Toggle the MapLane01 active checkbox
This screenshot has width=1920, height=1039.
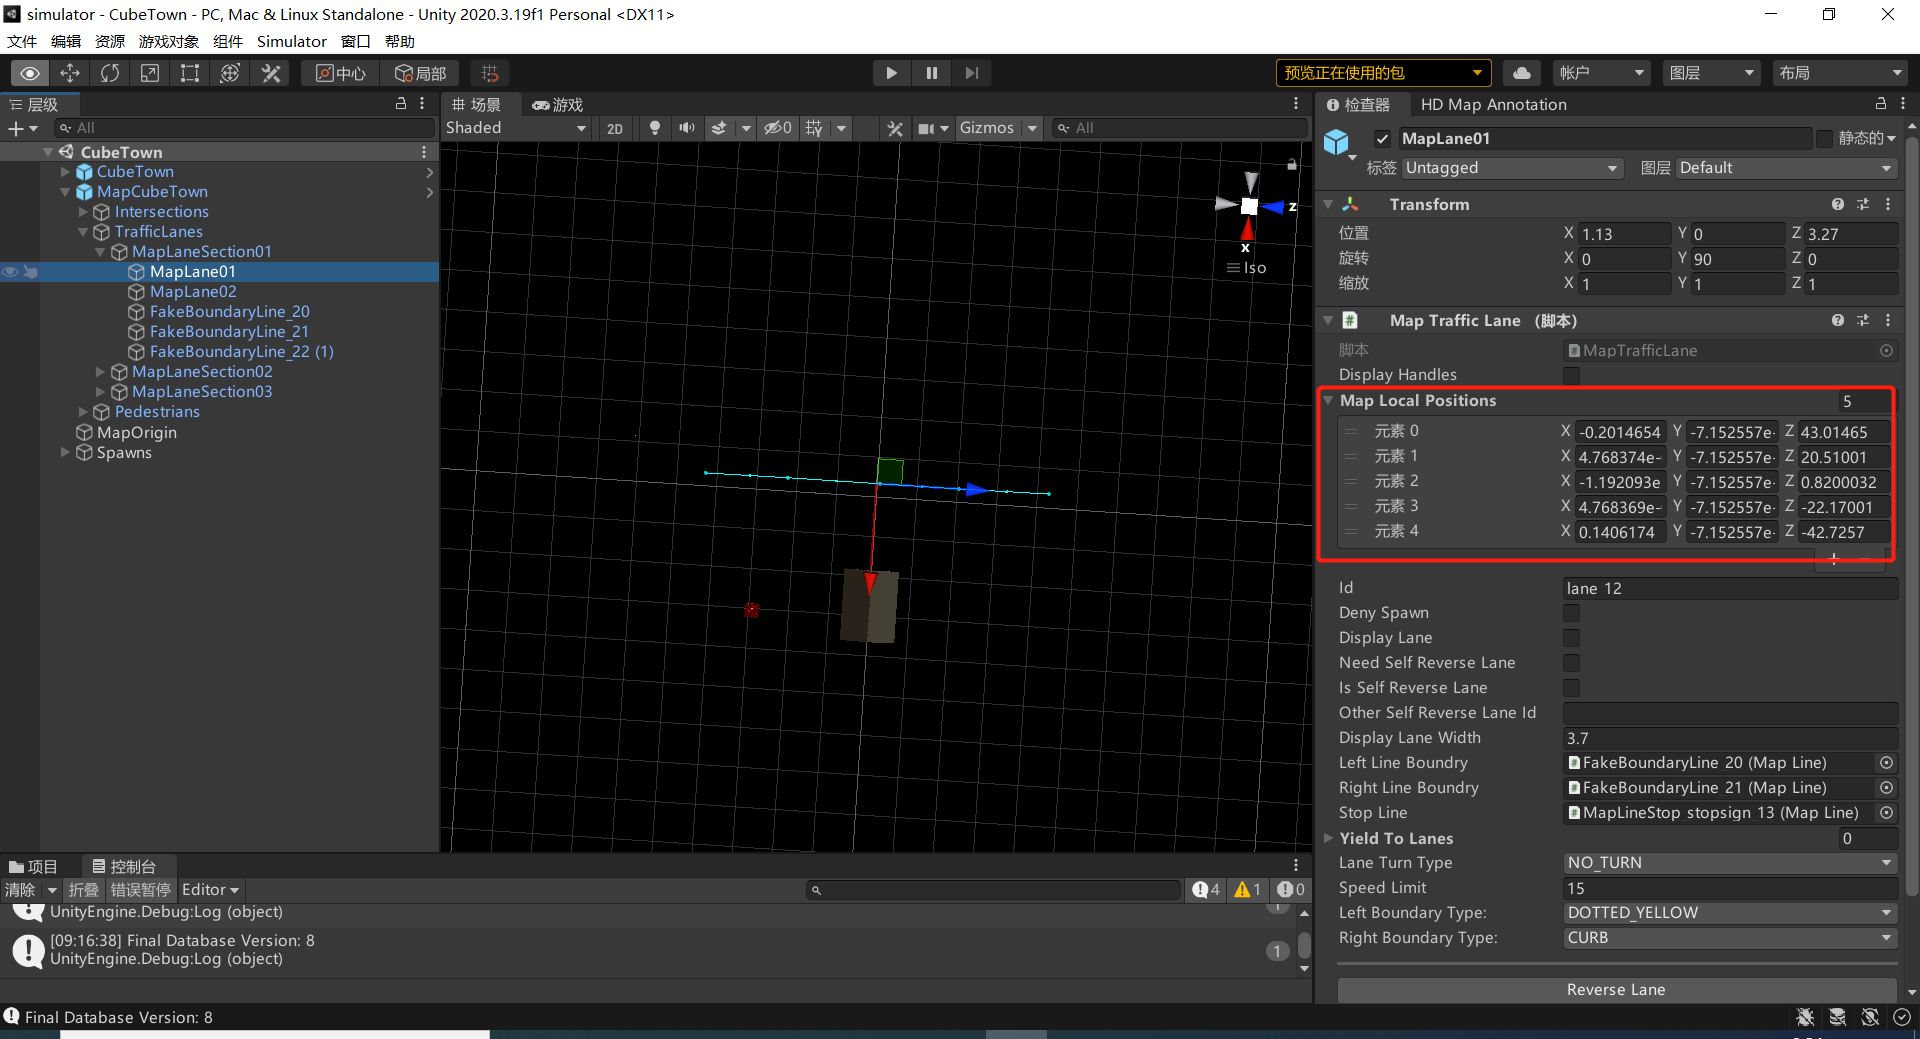tap(1382, 139)
